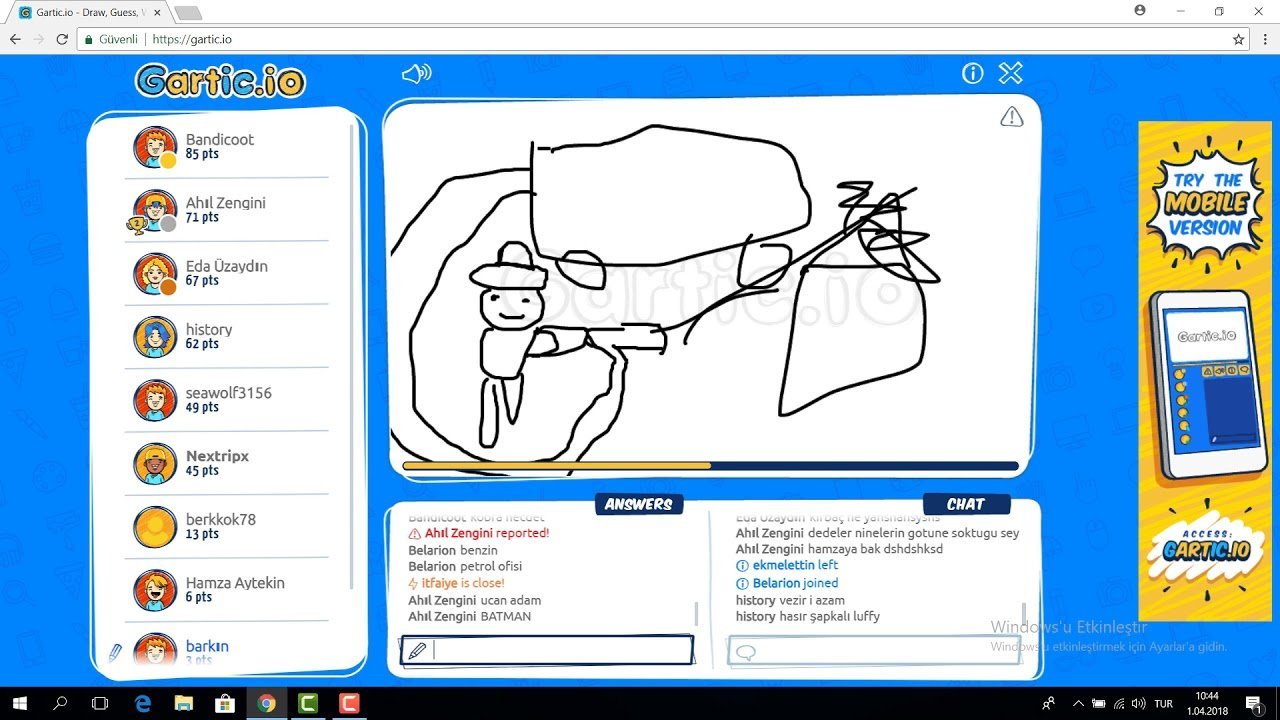Open a new browser tab

click(188, 13)
